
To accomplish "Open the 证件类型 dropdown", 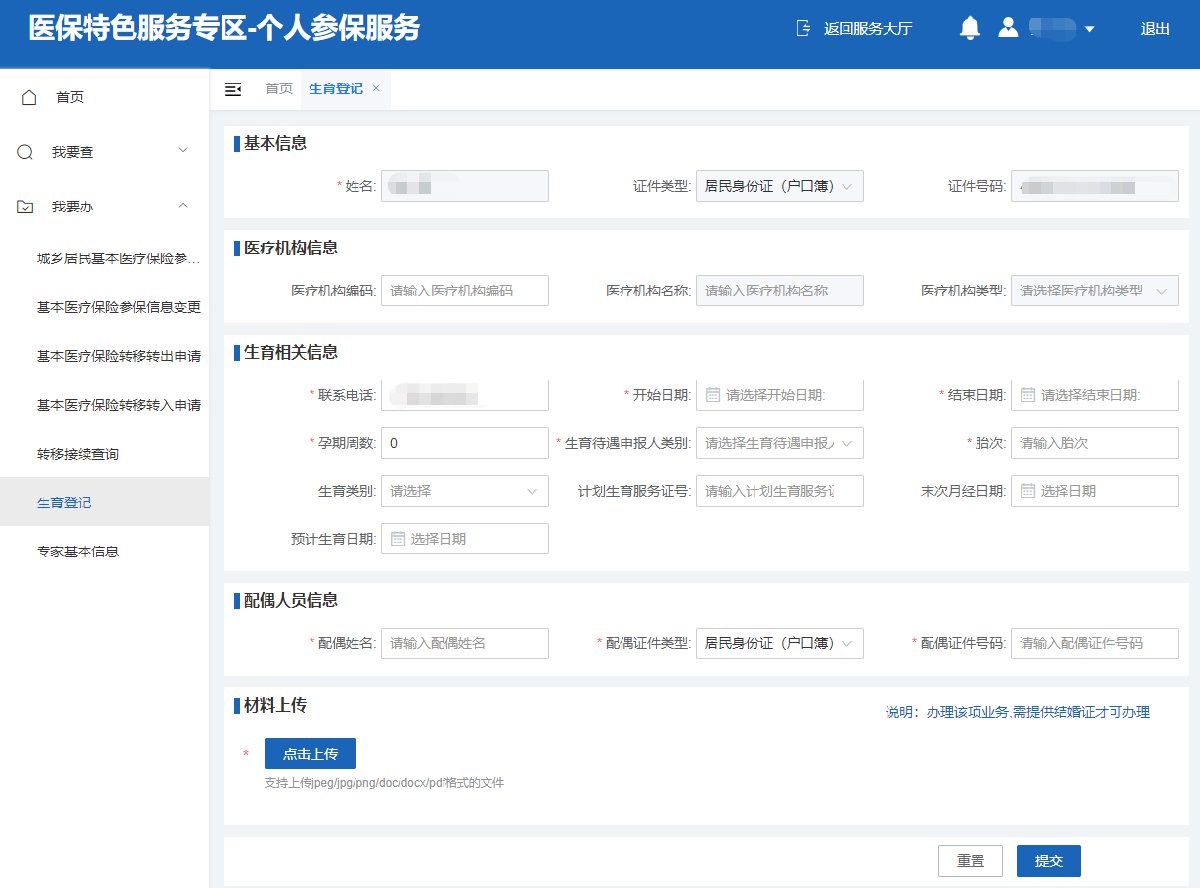I will 779,186.
